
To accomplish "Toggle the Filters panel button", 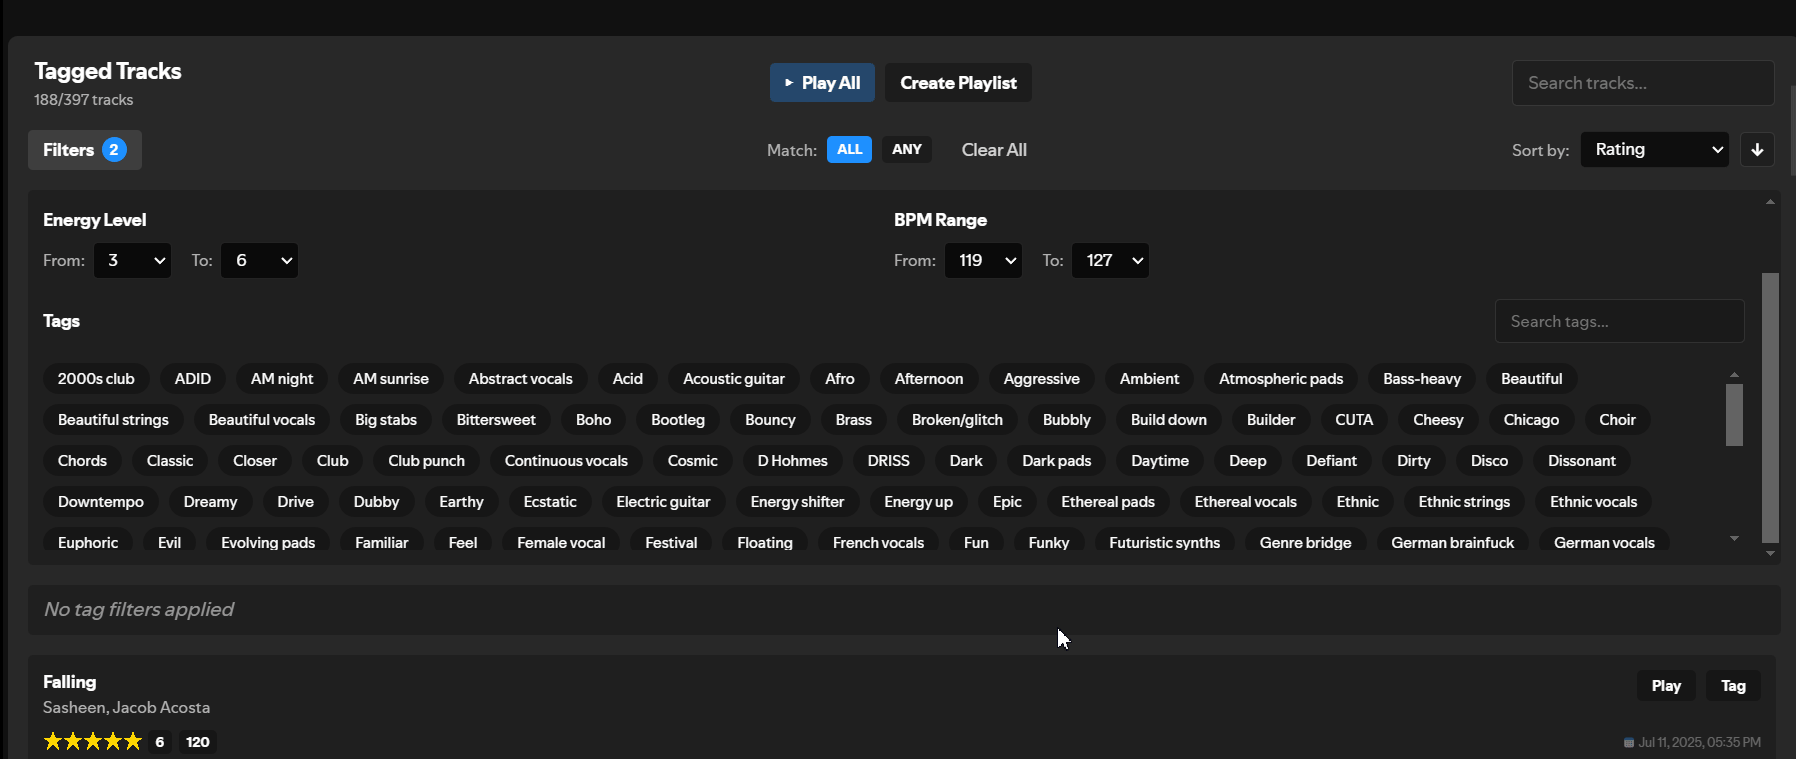I will coord(85,150).
